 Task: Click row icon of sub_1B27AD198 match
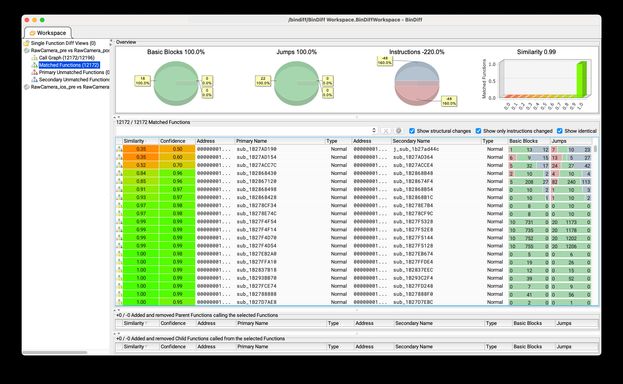coord(119,149)
